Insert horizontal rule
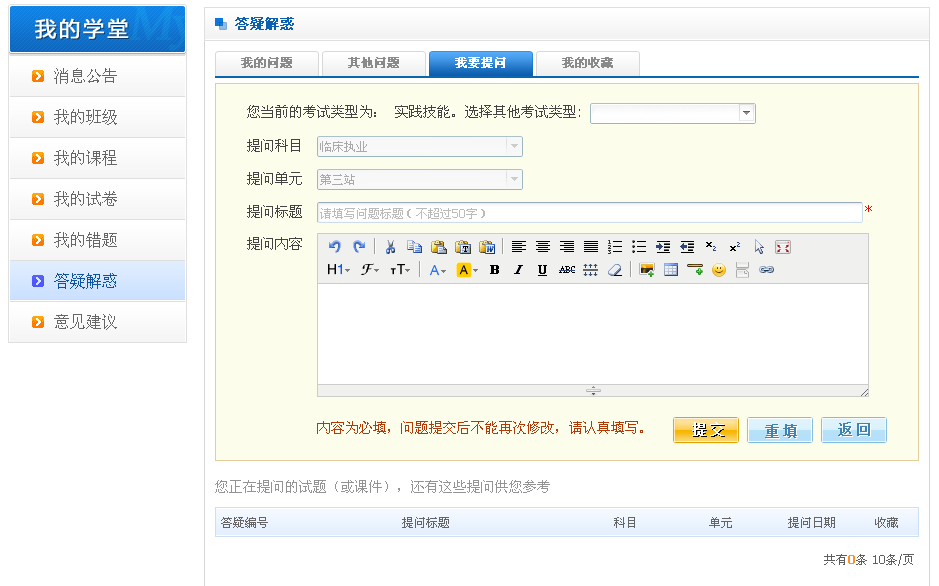Screen dimensions: 939x586 (695, 270)
